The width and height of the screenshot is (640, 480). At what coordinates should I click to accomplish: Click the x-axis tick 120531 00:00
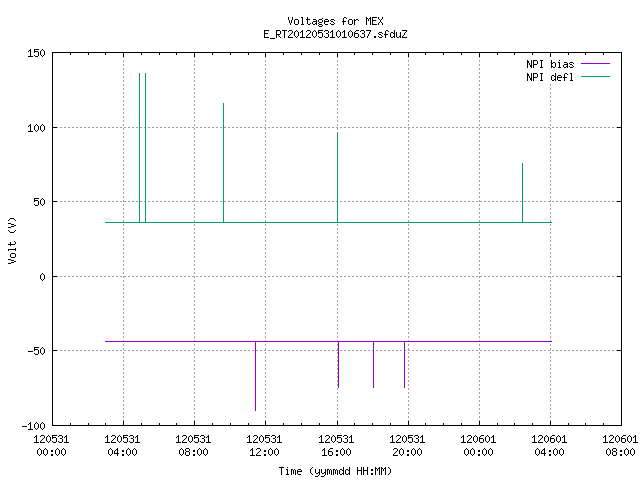(x=51, y=446)
